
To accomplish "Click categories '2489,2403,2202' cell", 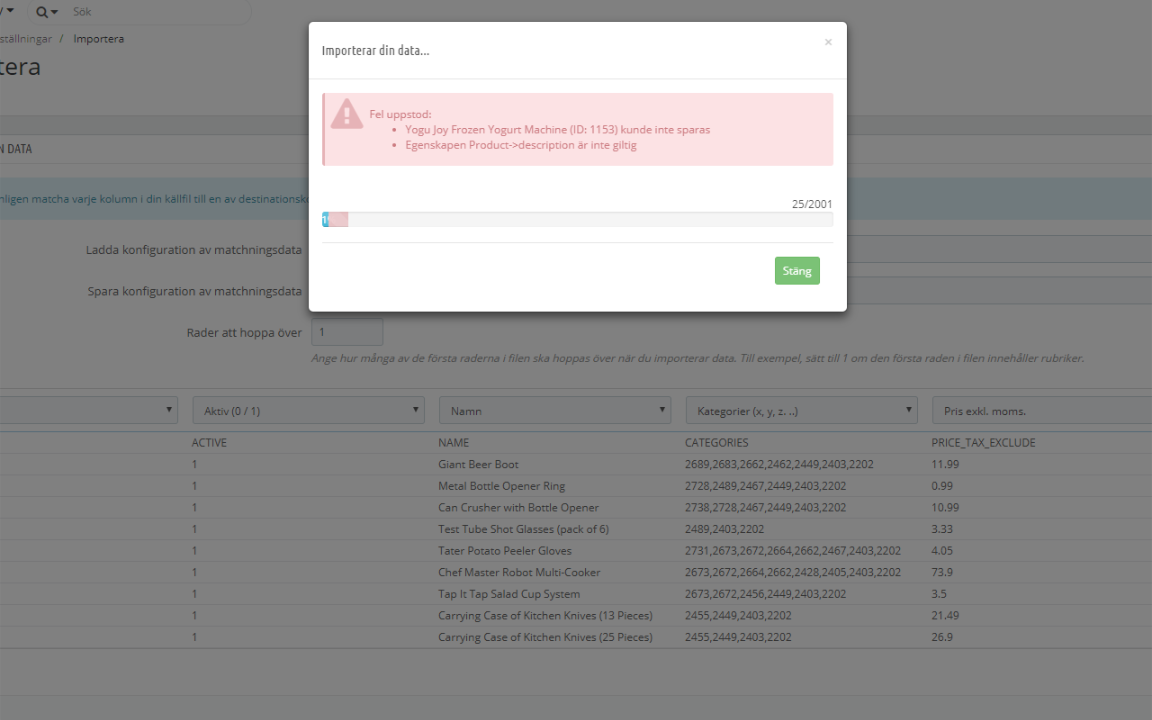I will pyautogui.click(x=724, y=529).
